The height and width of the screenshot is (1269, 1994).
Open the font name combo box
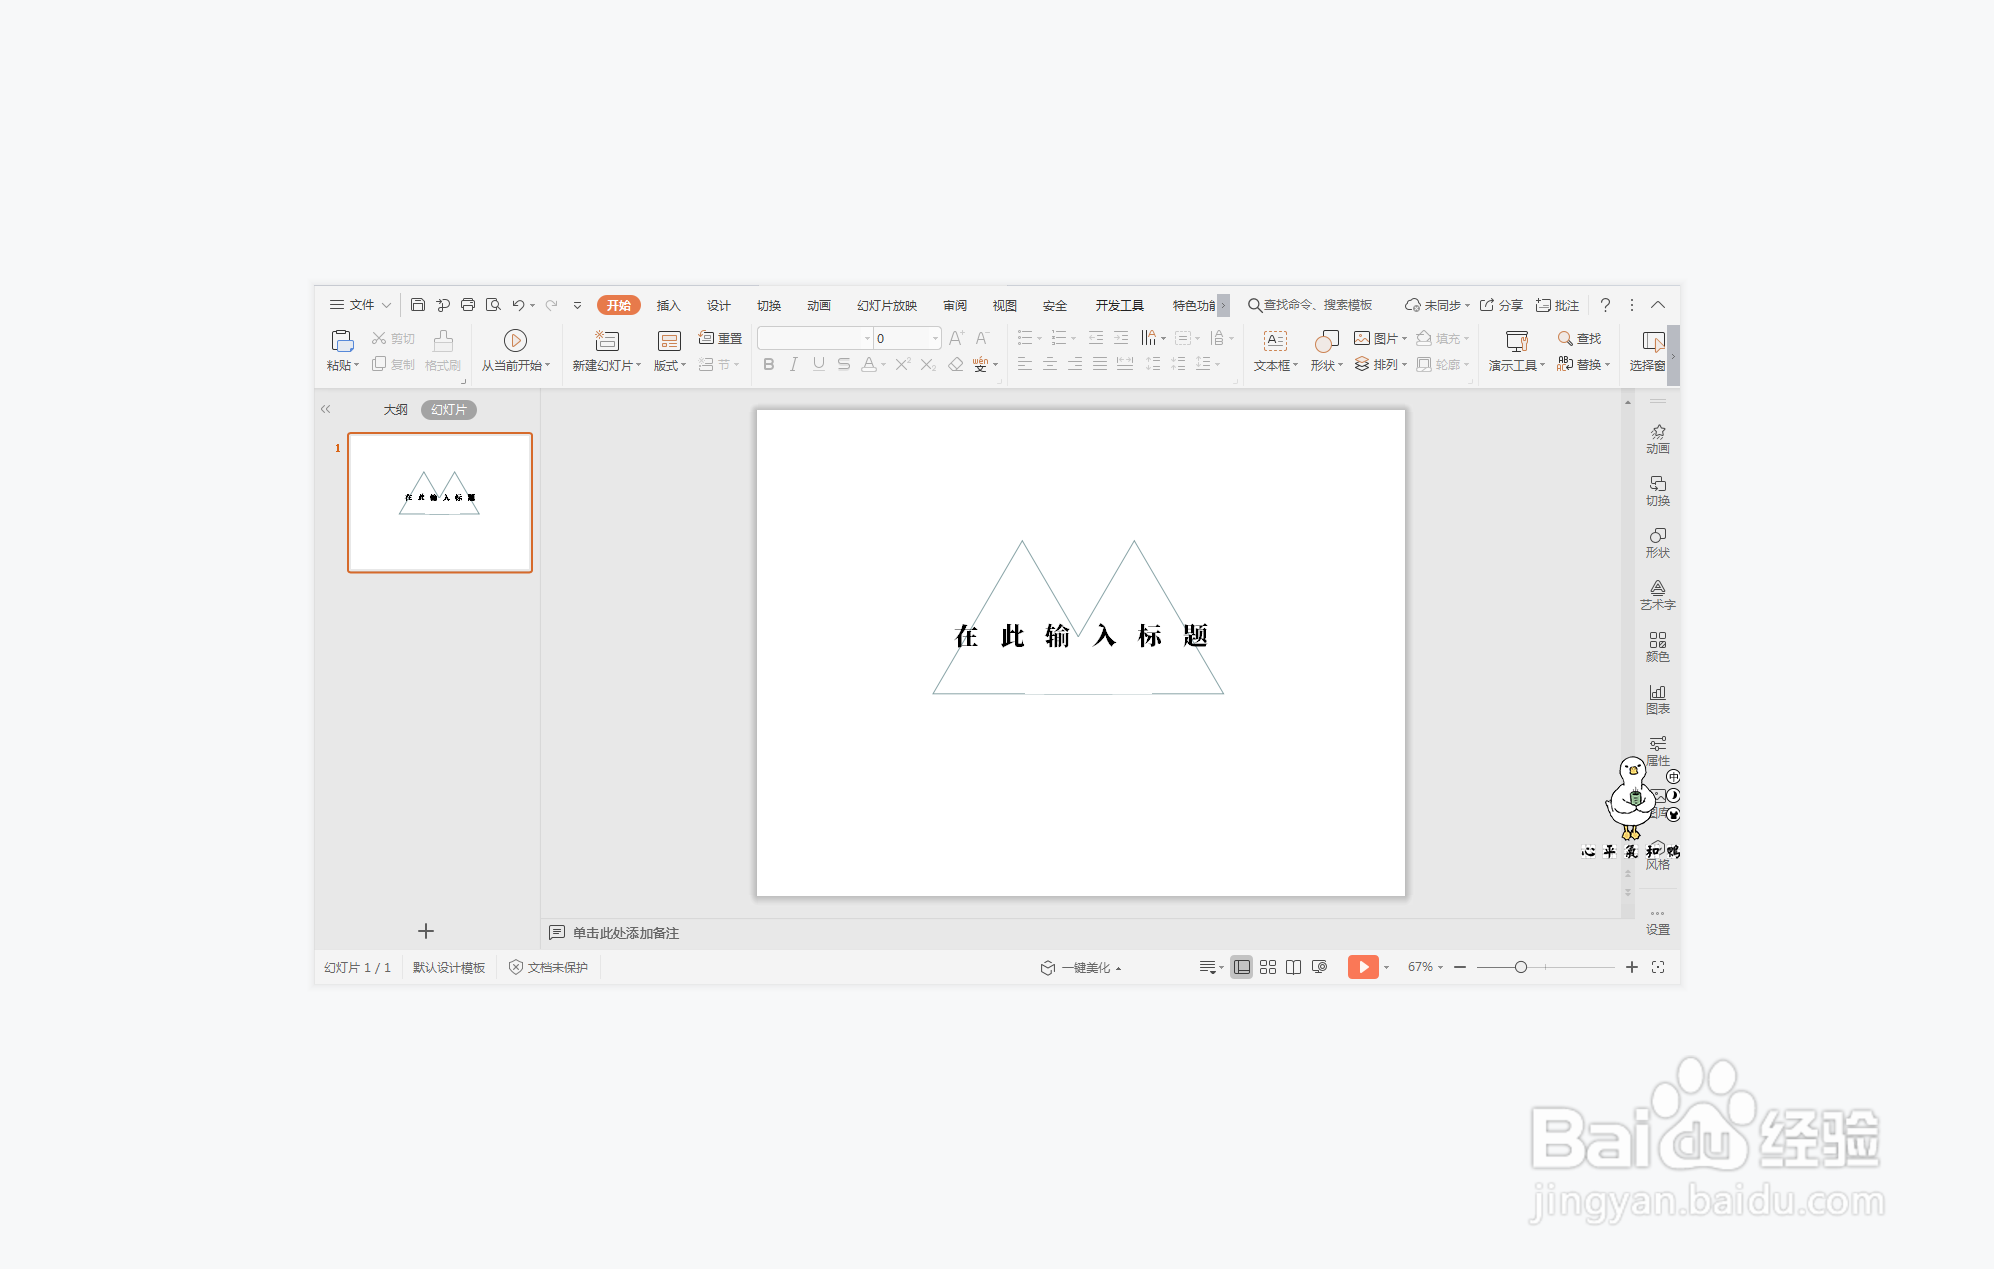click(815, 338)
